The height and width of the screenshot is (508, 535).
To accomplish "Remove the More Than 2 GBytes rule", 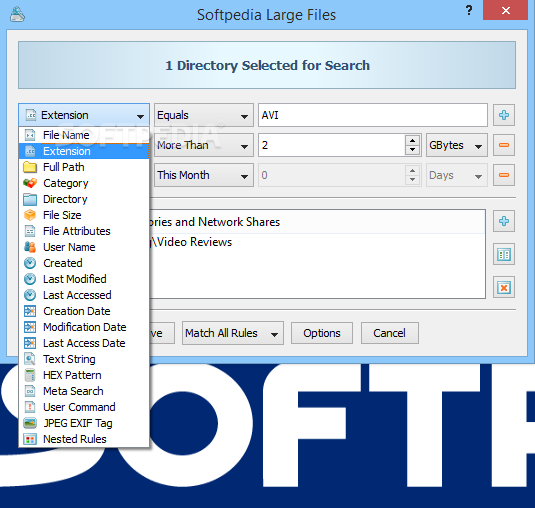I will click(x=504, y=145).
